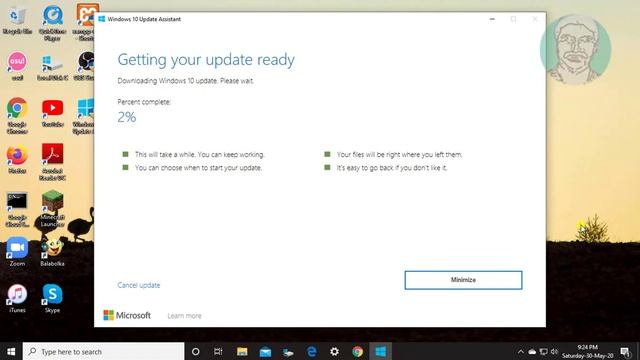Click the Type here to search box

point(103,351)
